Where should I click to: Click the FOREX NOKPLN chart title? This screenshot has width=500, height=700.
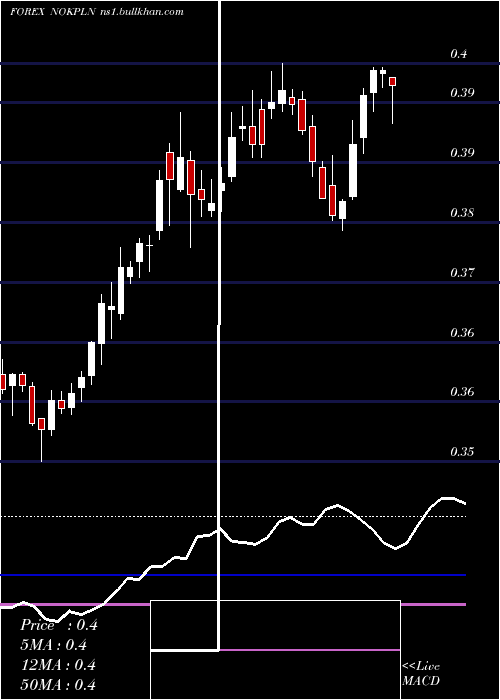(x=97, y=12)
